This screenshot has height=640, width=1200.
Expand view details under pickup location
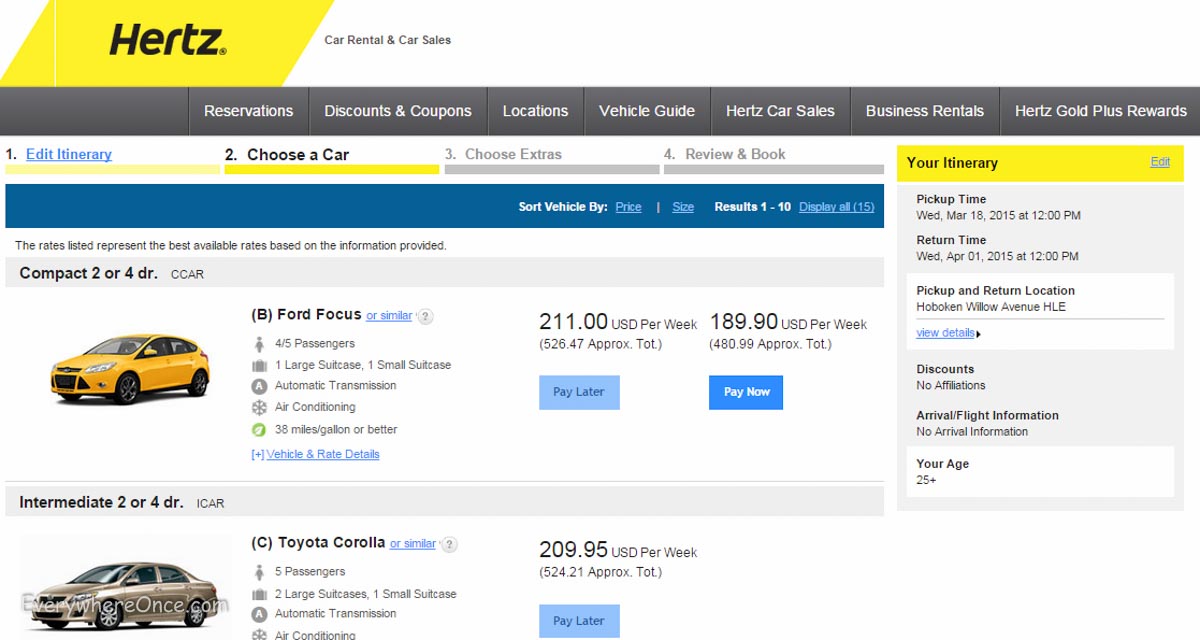coord(946,333)
